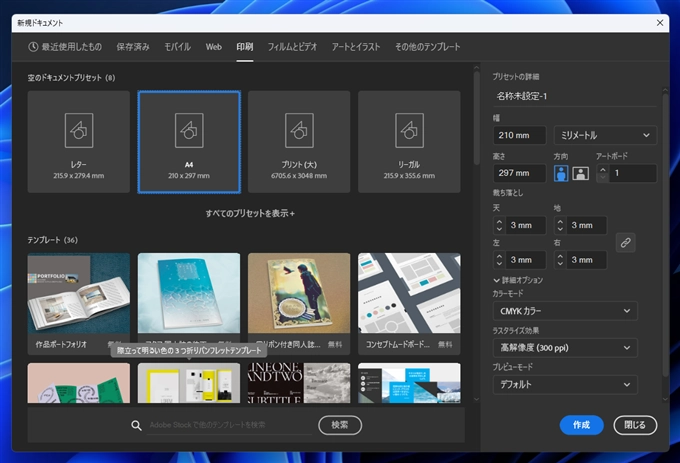Click the テンプレート (36) heading
The height and width of the screenshot is (463, 680).
52,240
